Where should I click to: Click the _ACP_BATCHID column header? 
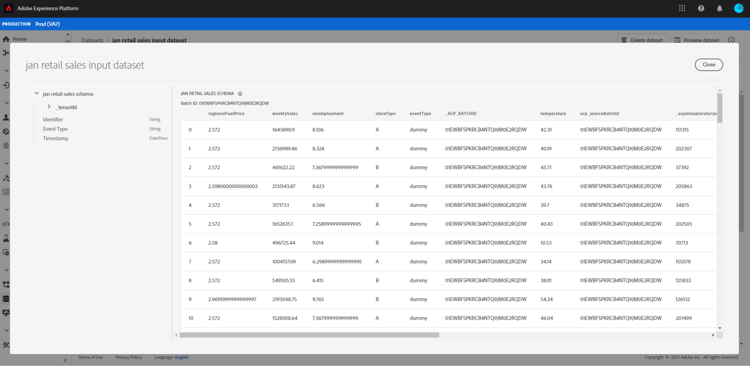(x=461, y=113)
